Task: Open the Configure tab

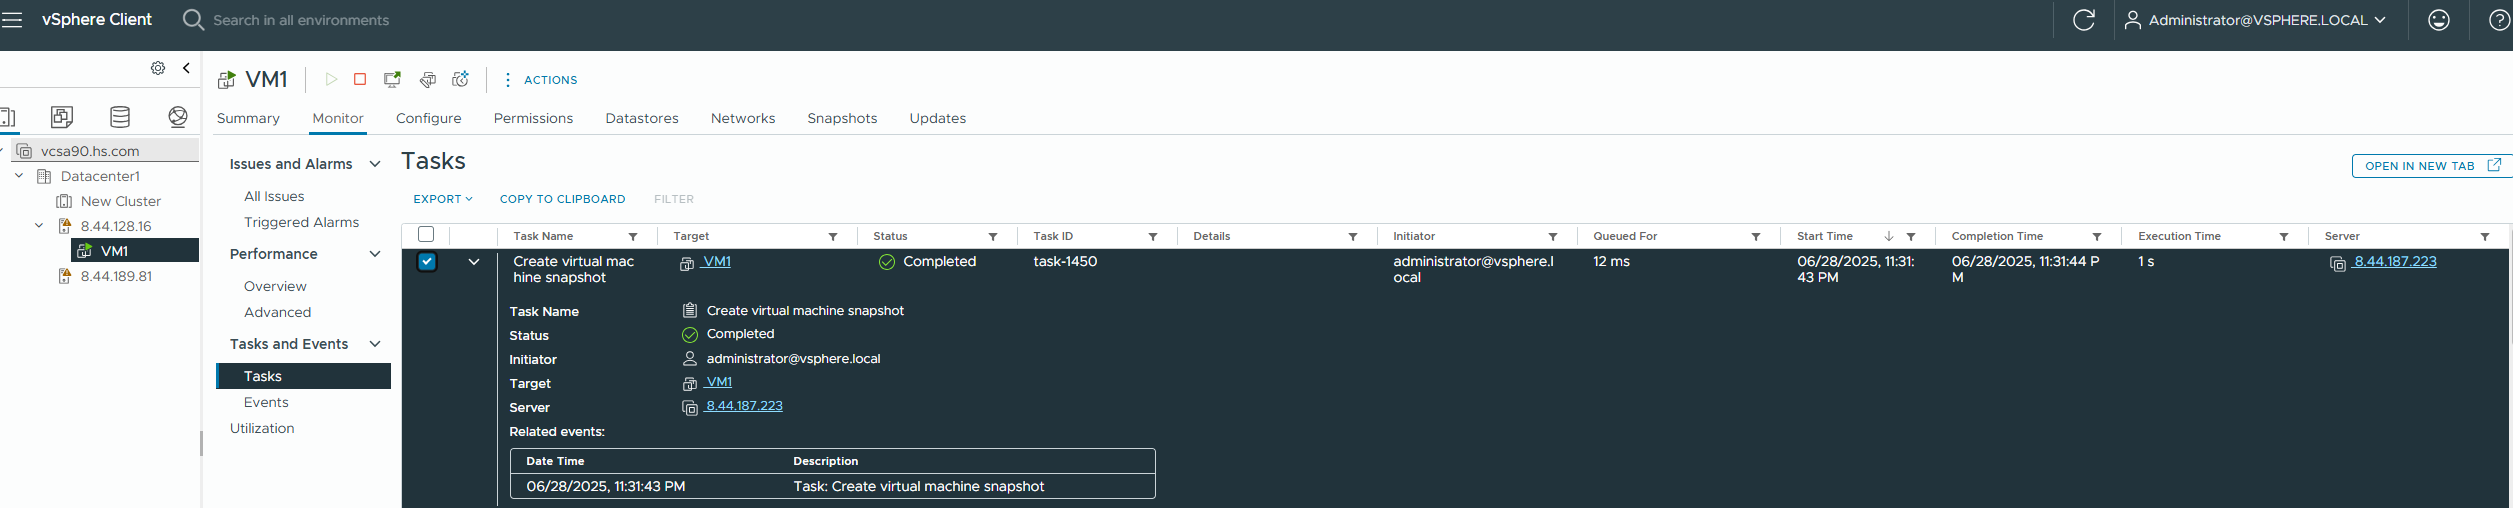Action: (x=429, y=118)
